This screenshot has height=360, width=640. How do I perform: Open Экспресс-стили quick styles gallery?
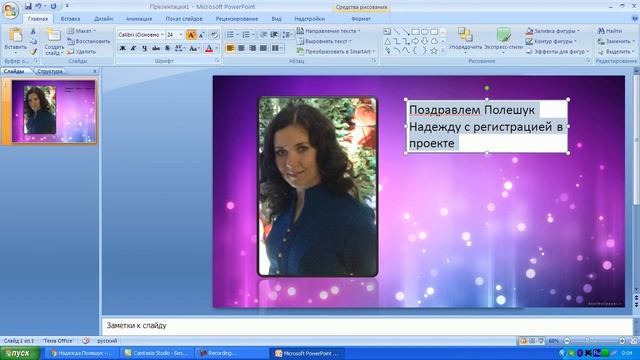click(503, 40)
